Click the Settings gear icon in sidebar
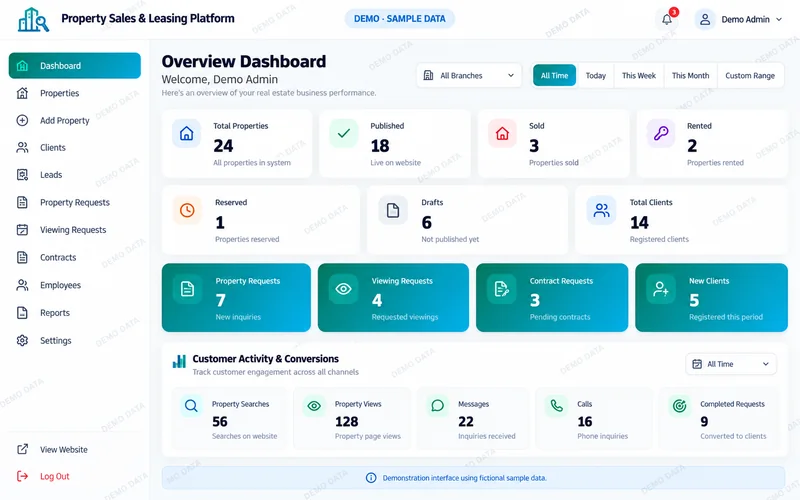The image size is (800, 500). click(22, 340)
